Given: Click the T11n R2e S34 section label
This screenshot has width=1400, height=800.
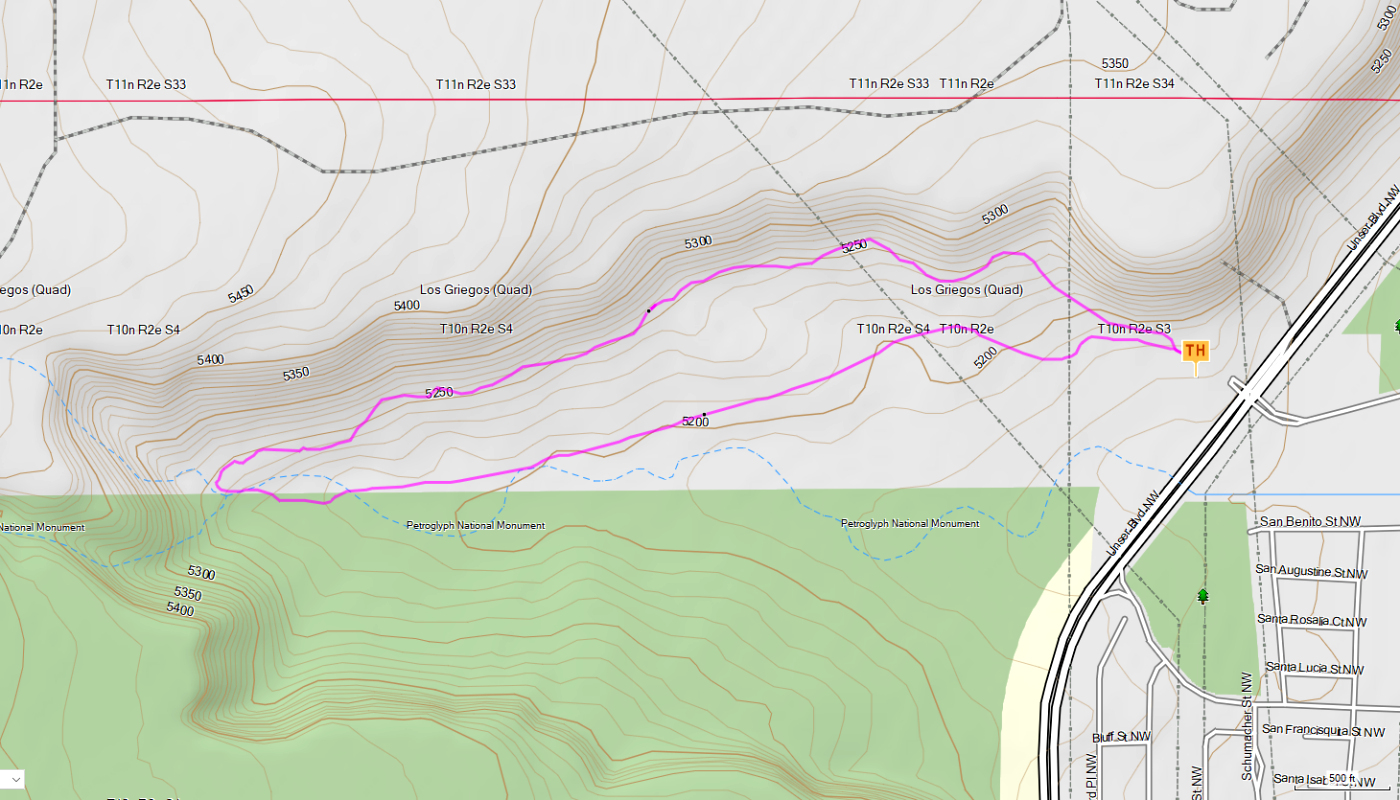Looking at the screenshot, I should (x=1134, y=84).
